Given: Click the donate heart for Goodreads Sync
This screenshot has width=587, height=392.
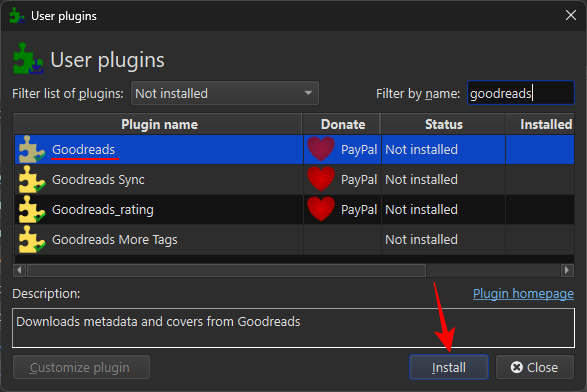Looking at the screenshot, I should point(321,179).
